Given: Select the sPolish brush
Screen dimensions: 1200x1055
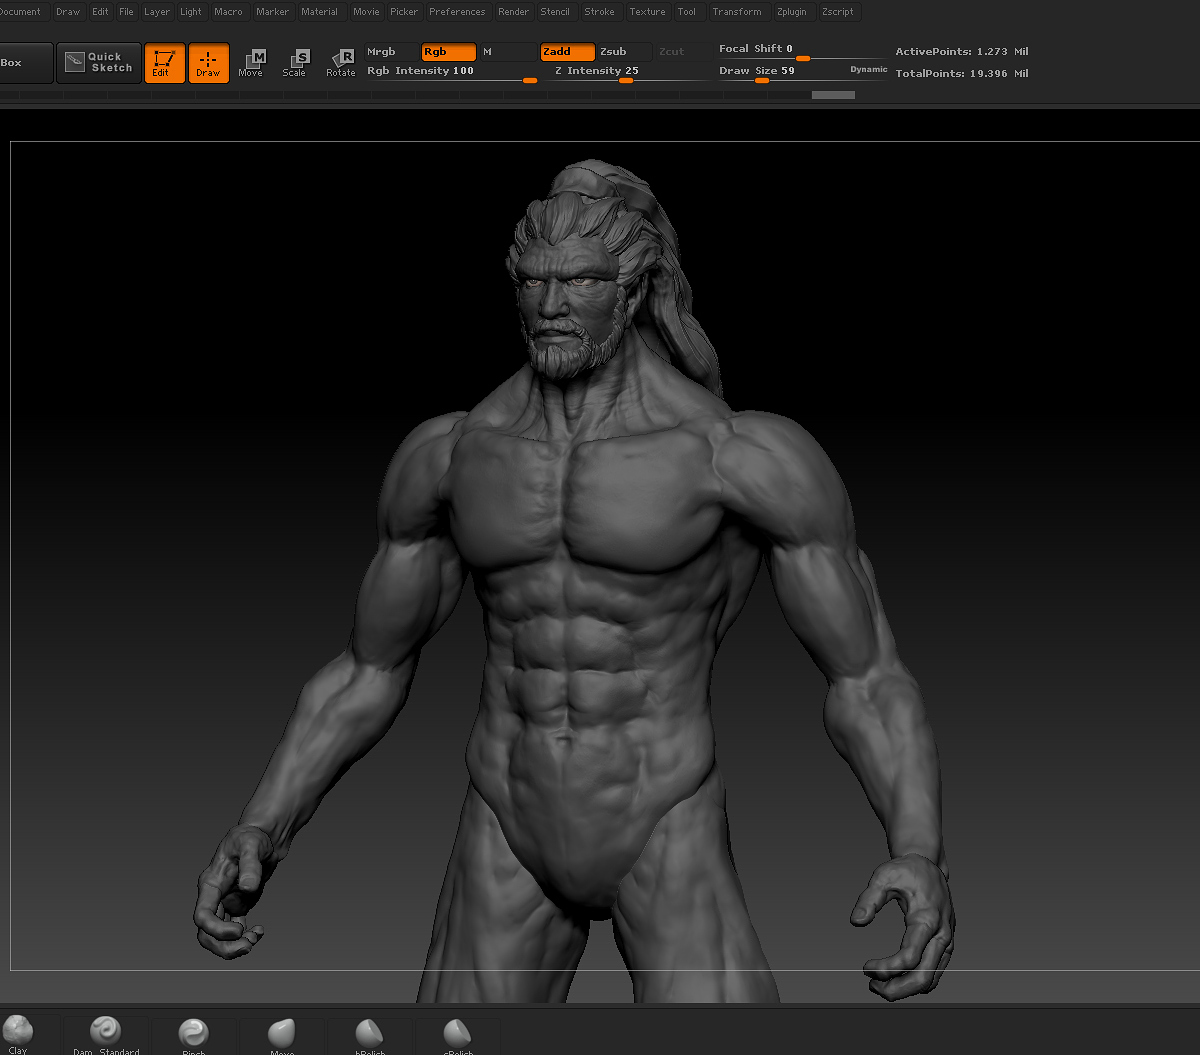Looking at the screenshot, I should click(x=457, y=1035).
